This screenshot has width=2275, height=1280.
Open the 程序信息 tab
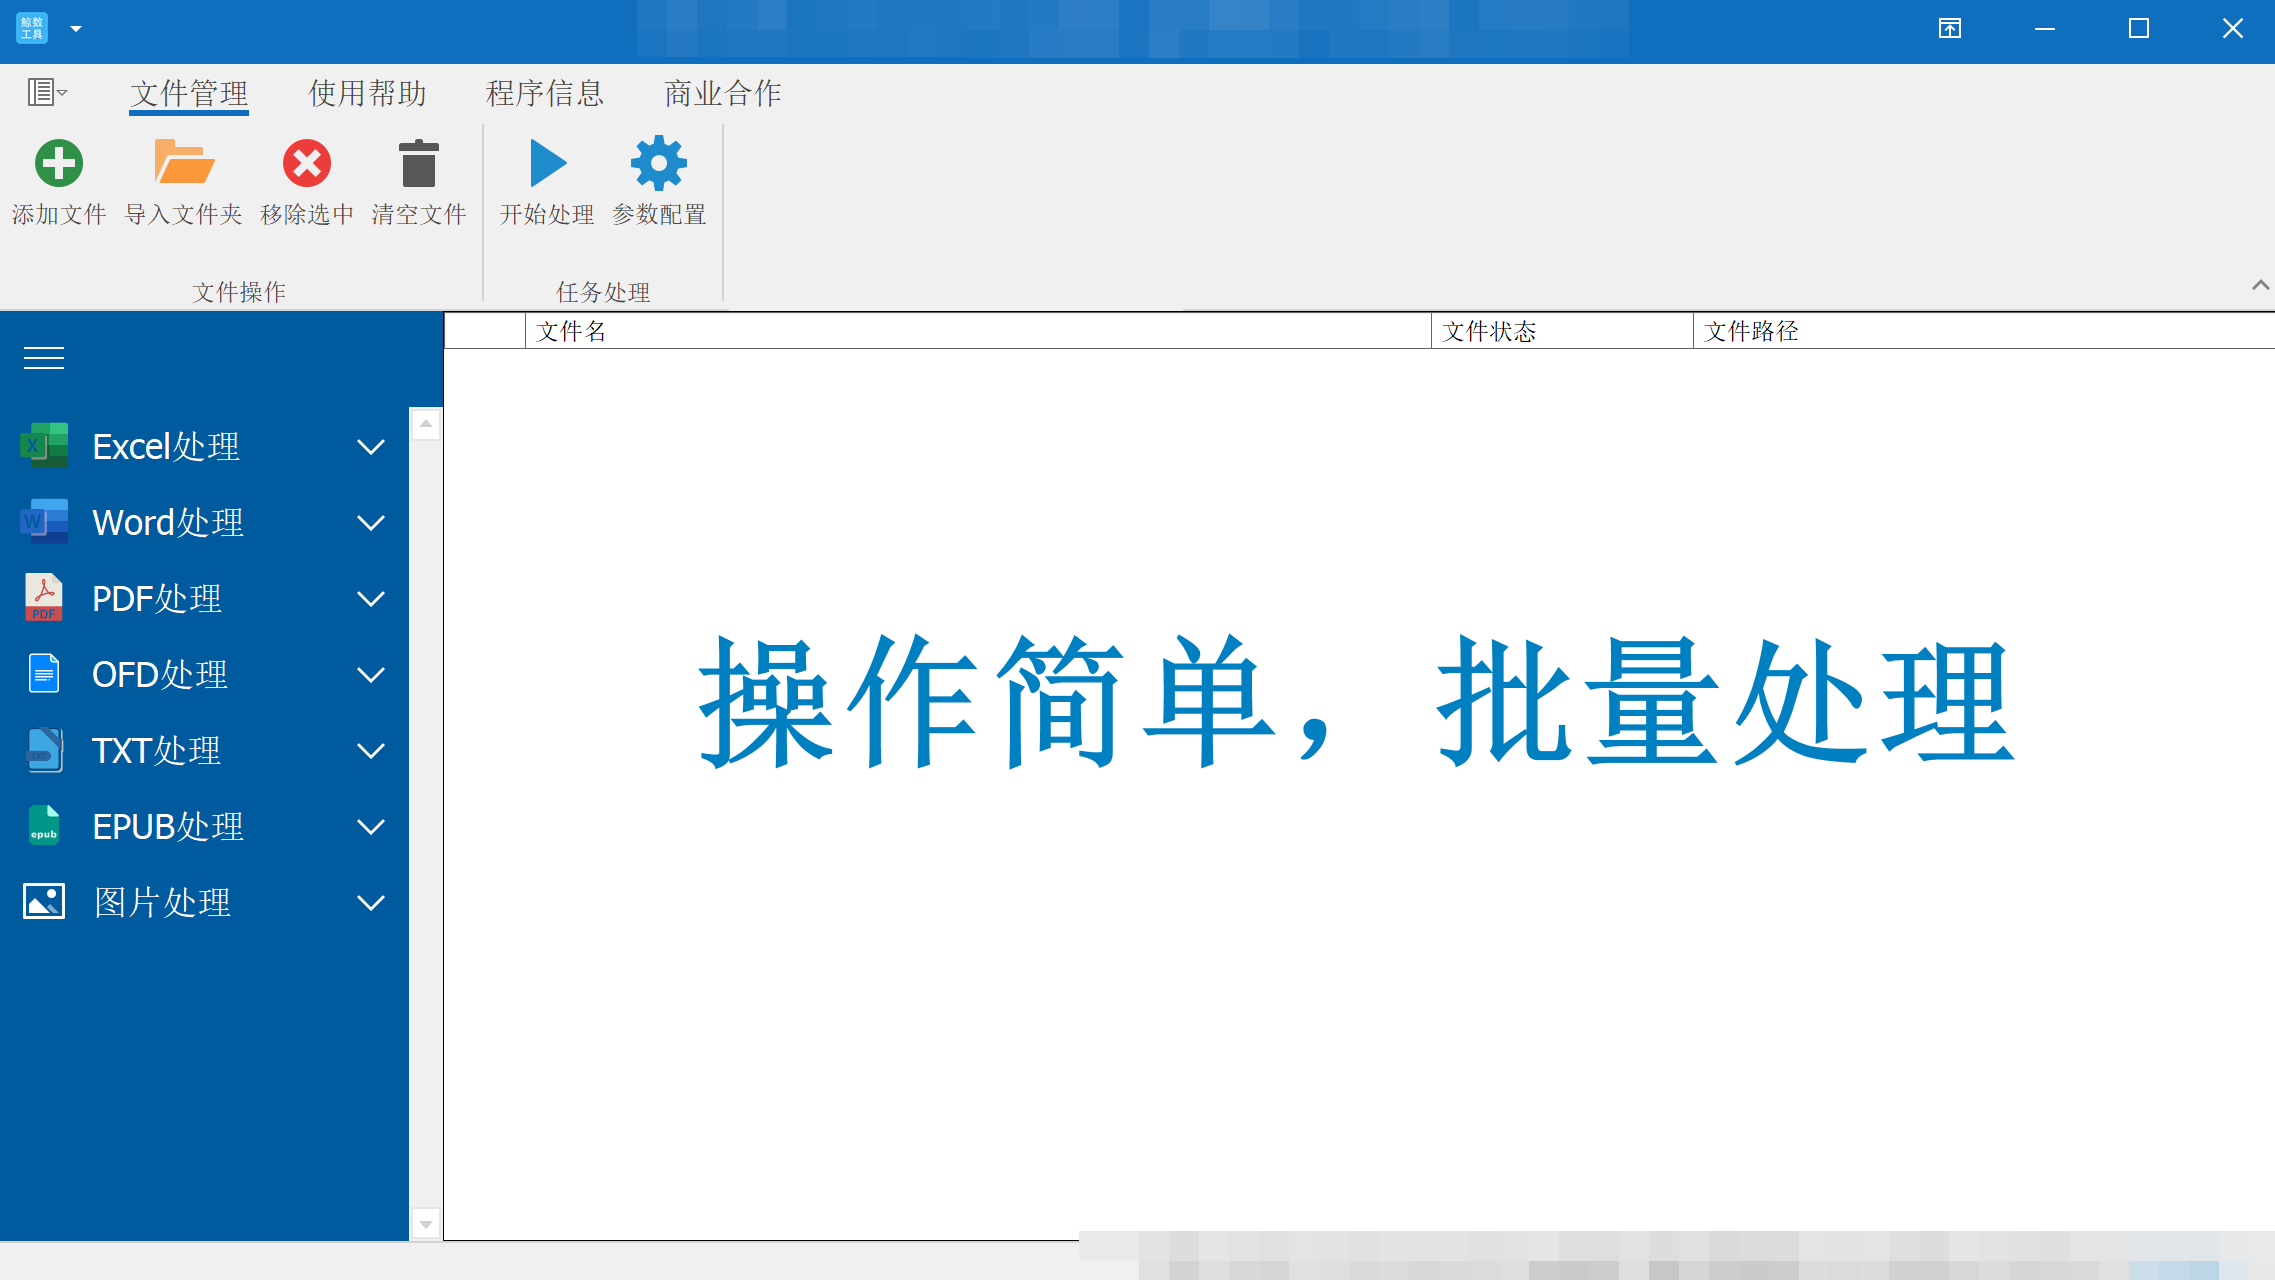tap(545, 93)
